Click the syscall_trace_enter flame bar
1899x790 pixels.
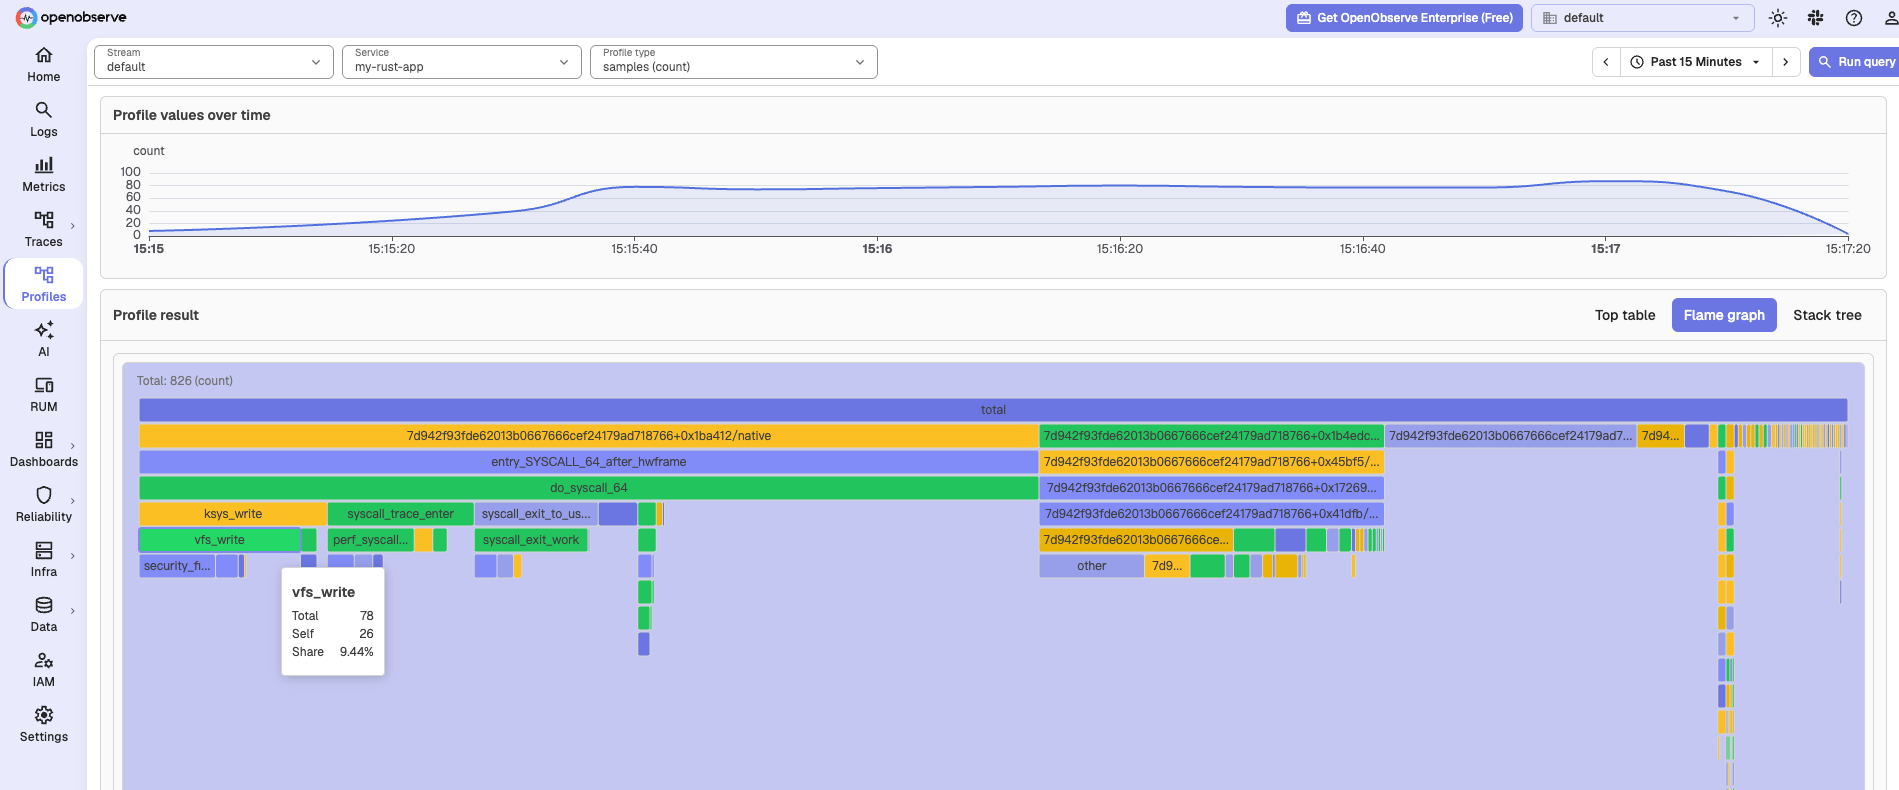400,514
